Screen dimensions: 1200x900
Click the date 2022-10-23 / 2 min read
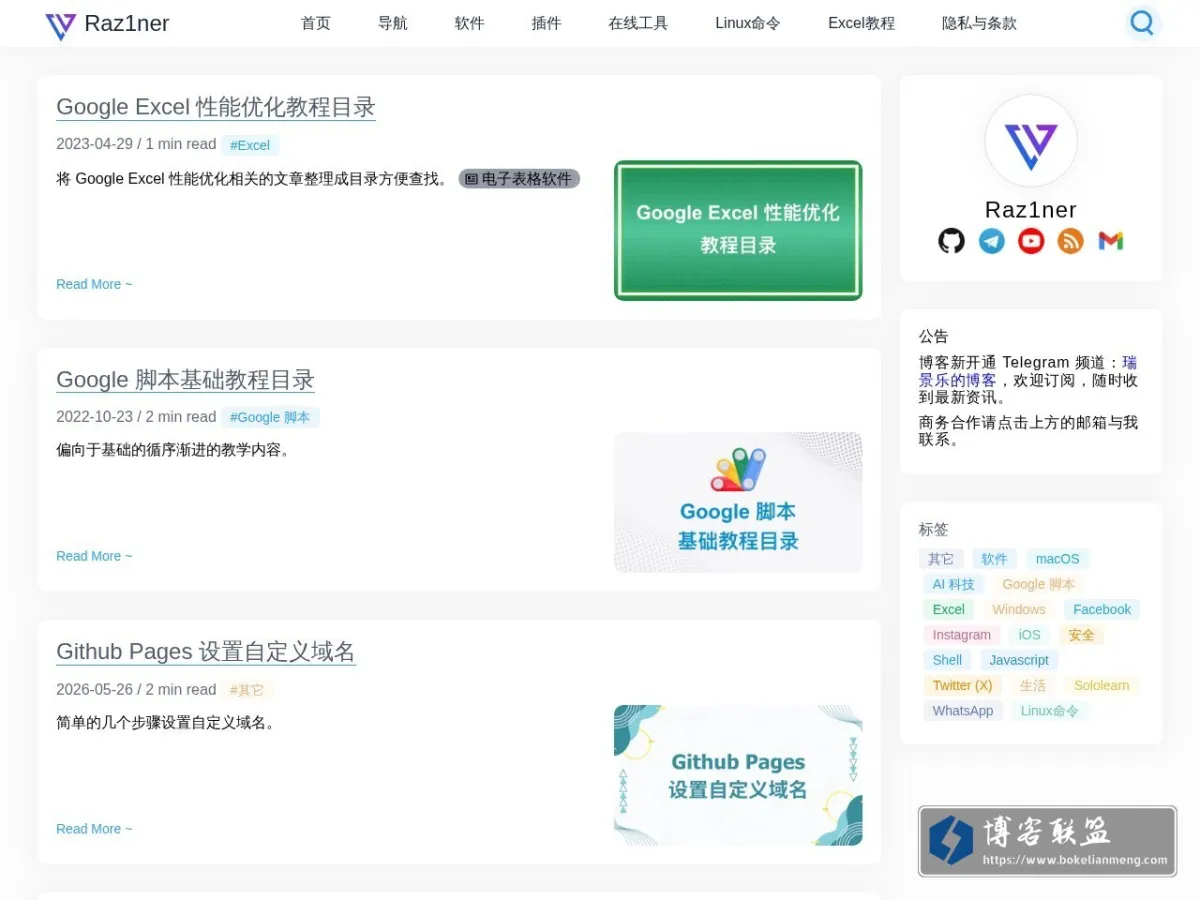point(136,417)
